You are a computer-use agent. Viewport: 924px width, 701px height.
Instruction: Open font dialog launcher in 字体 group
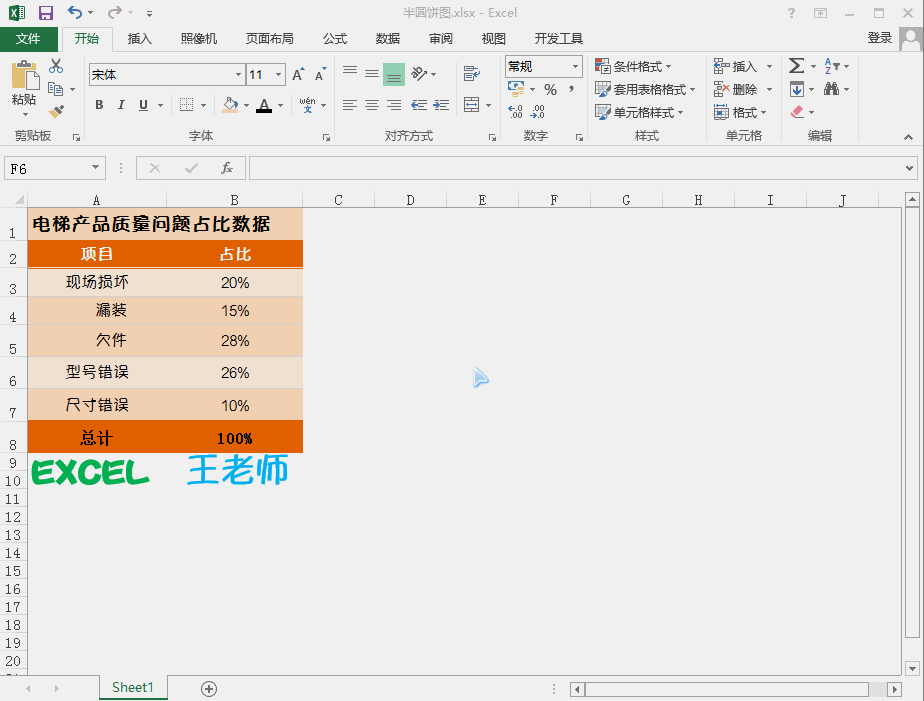326,137
